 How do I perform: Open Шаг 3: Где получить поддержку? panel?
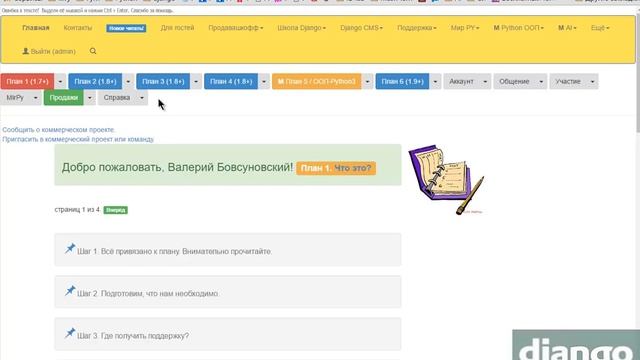[x=228, y=334]
